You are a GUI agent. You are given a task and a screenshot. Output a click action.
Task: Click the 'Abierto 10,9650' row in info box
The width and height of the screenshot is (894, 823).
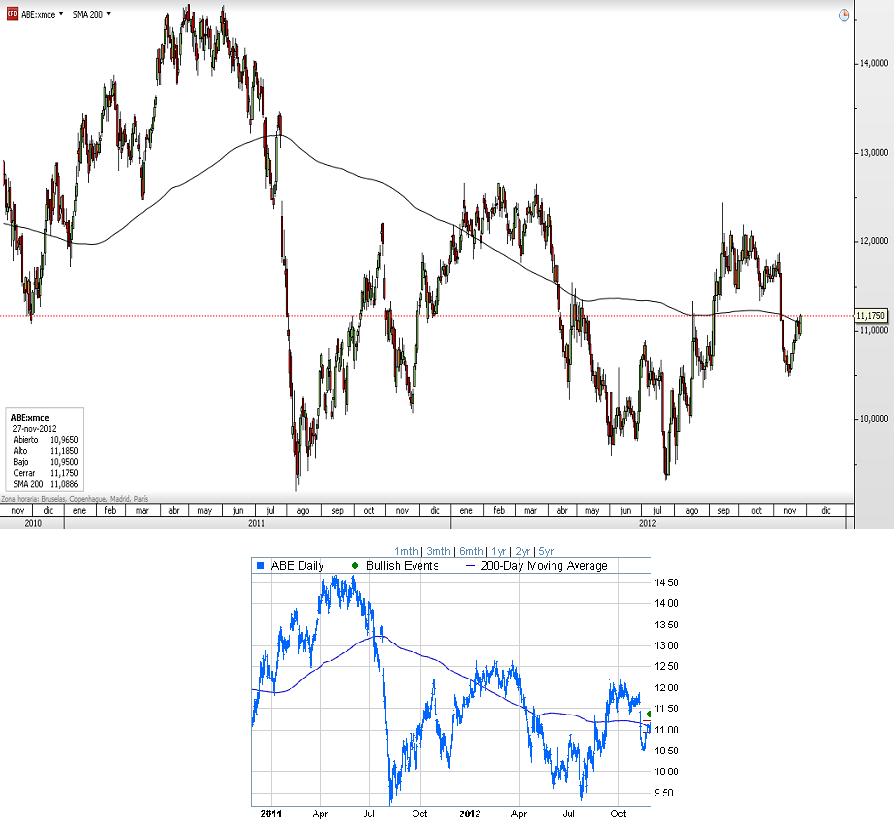(46, 440)
